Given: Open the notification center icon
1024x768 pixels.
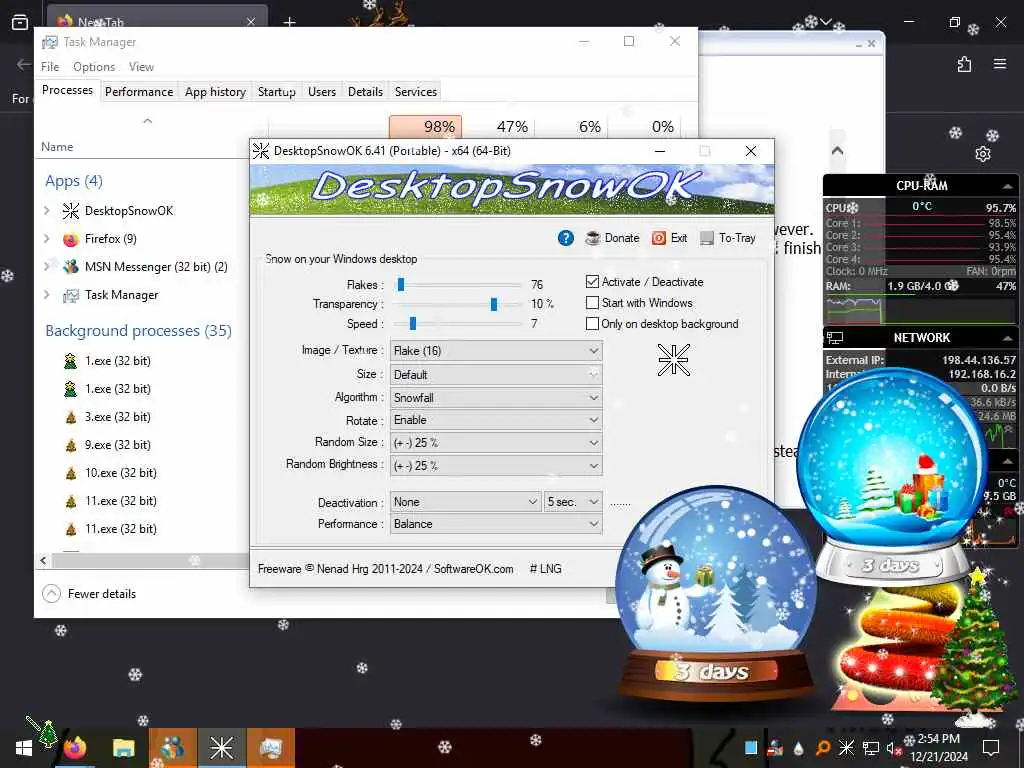Looking at the screenshot, I should [x=991, y=748].
